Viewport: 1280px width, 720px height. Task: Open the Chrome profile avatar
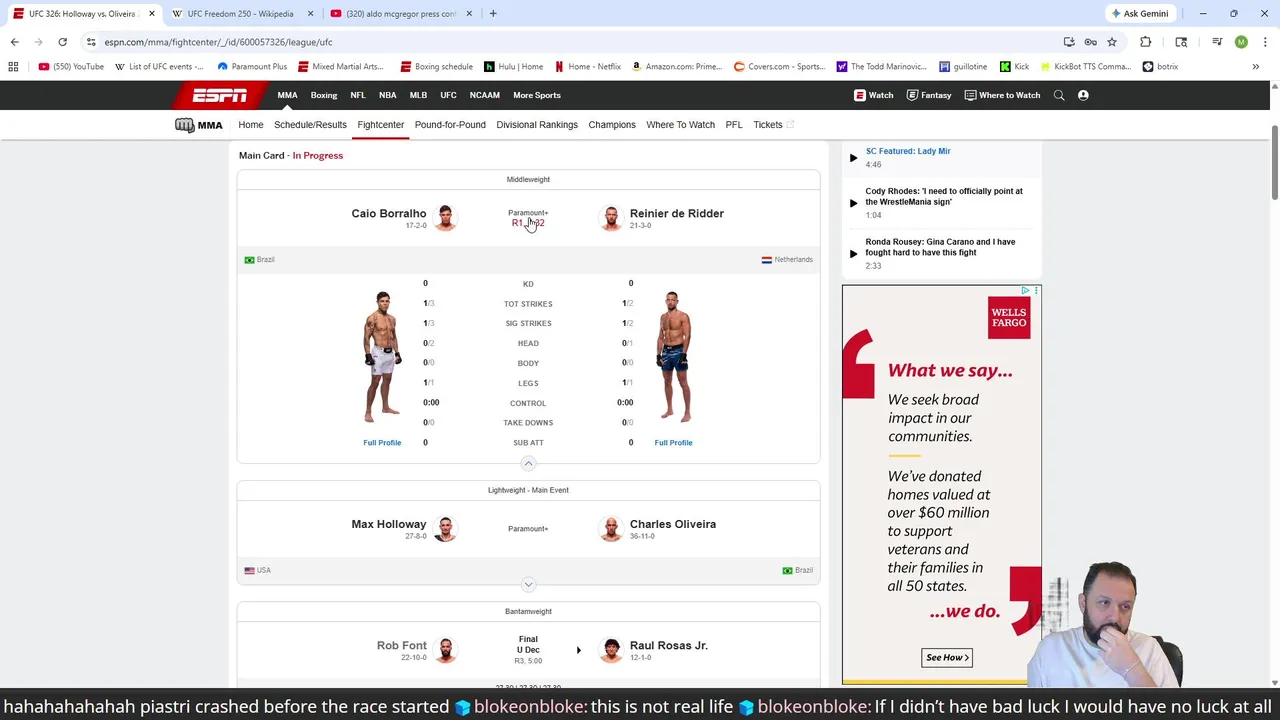1241,42
